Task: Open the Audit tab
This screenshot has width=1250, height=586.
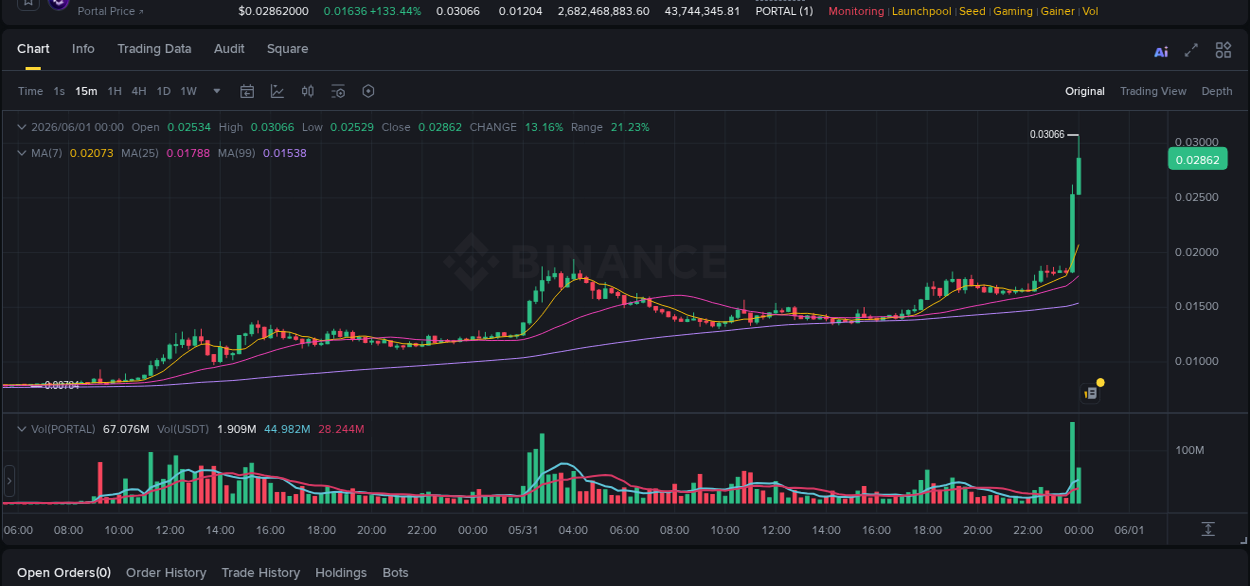Action: click(x=229, y=49)
